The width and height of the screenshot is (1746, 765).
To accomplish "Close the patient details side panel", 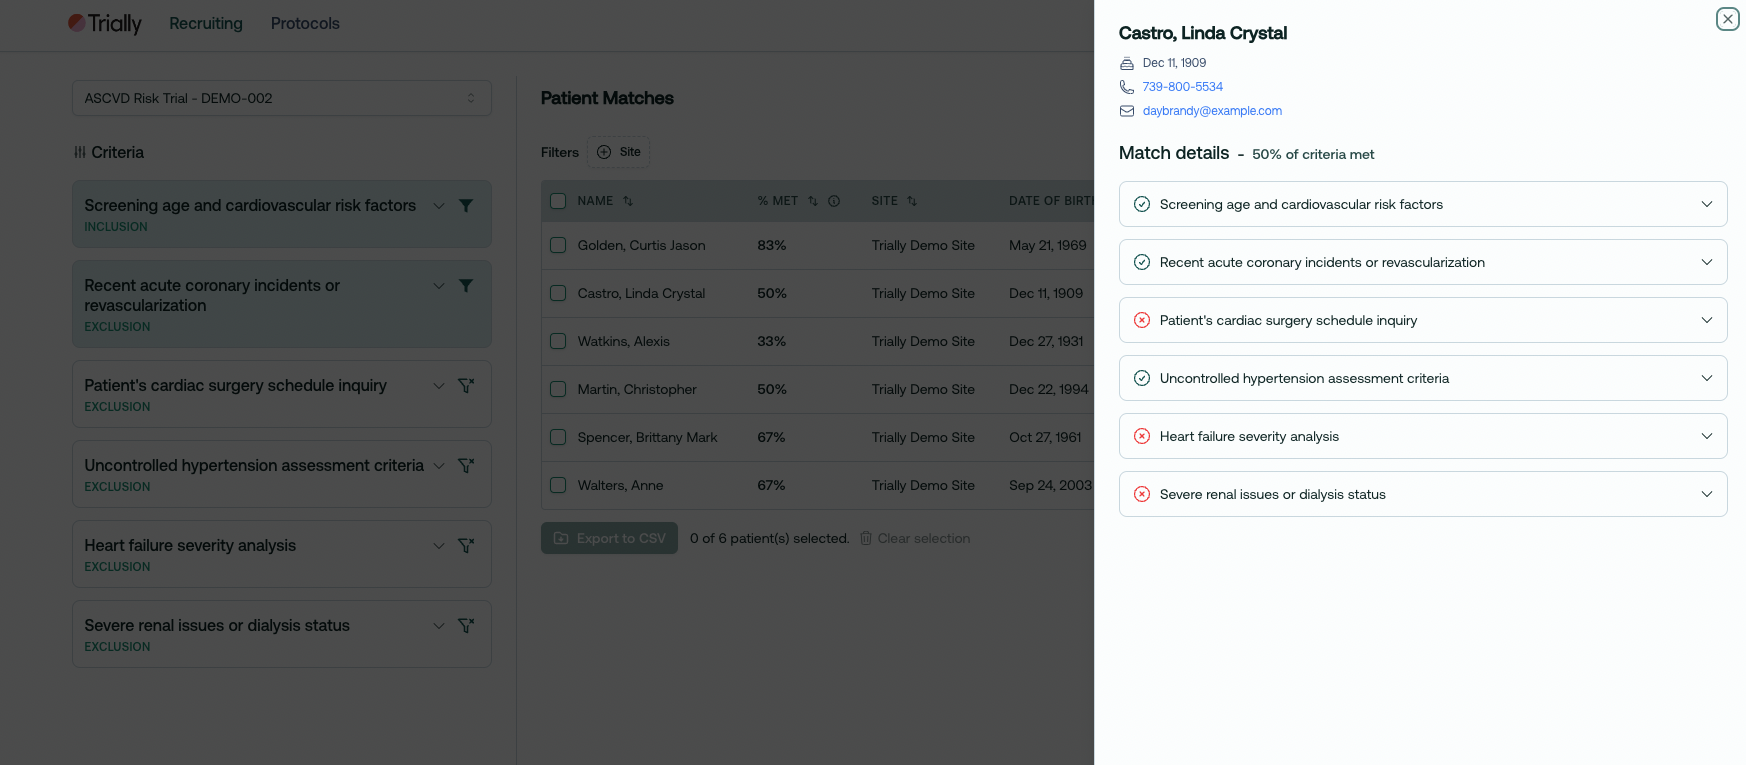I will pyautogui.click(x=1727, y=19).
